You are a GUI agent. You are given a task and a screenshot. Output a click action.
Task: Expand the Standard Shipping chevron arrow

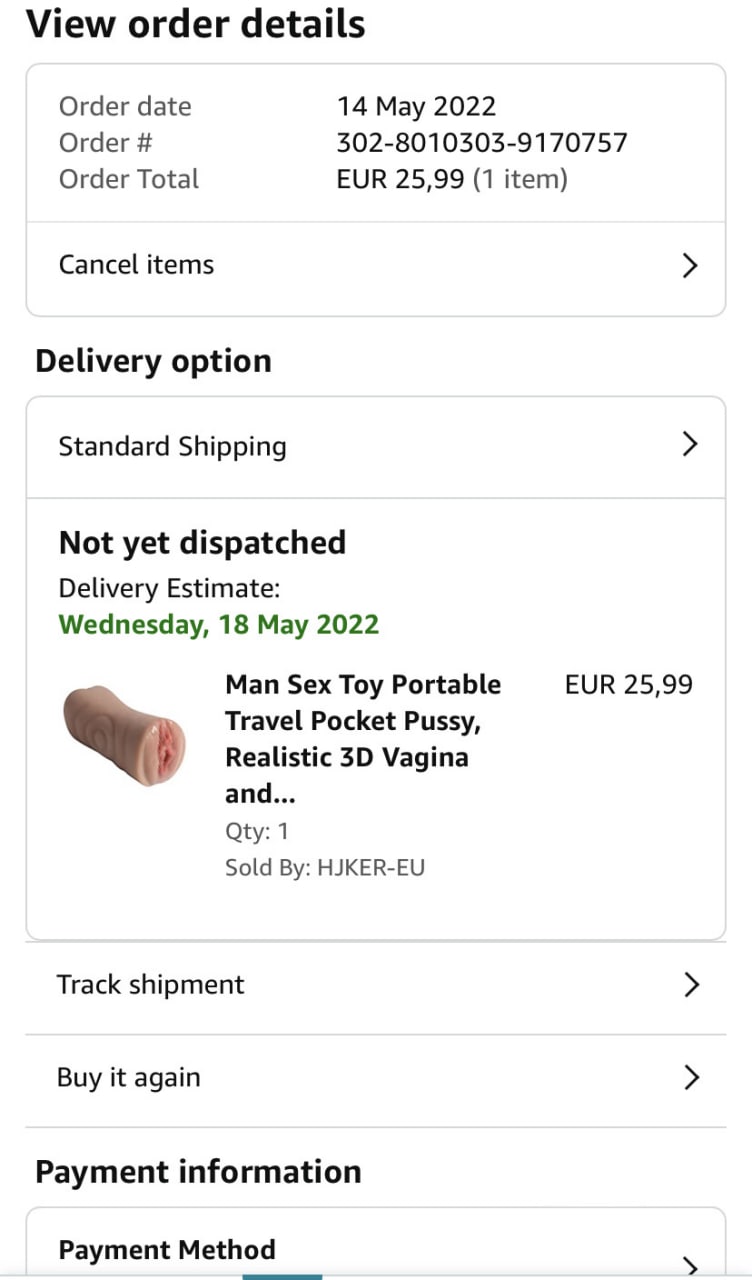pos(689,445)
